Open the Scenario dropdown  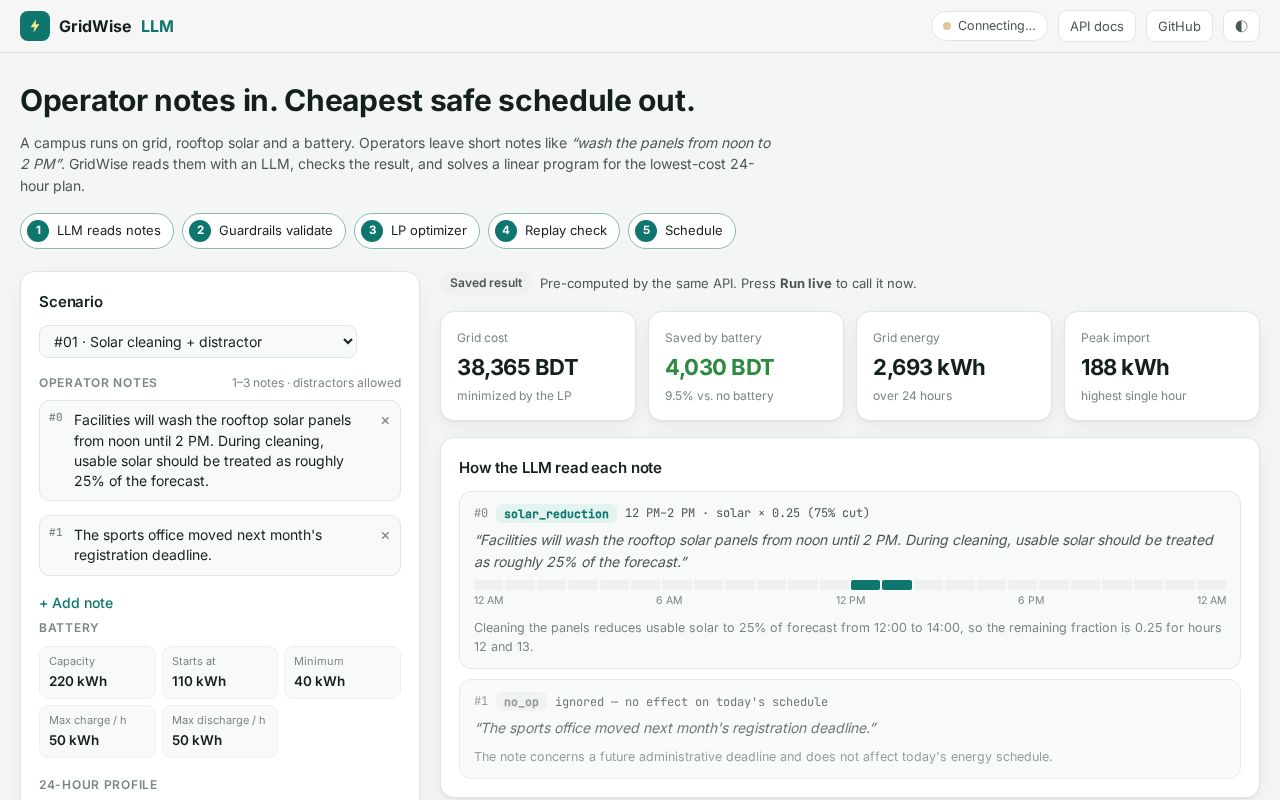(x=198, y=342)
